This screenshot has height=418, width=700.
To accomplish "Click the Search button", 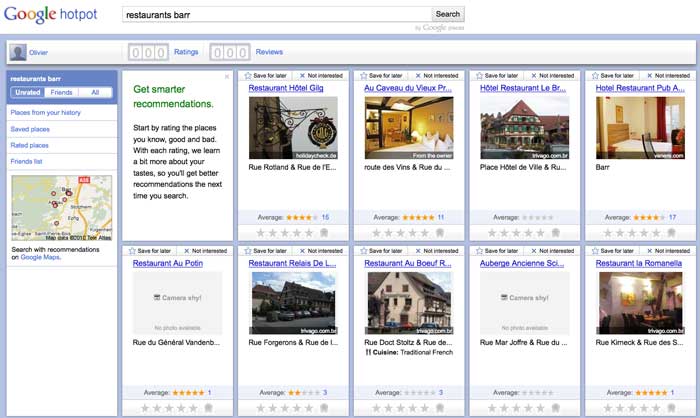I will pyautogui.click(x=447, y=14).
